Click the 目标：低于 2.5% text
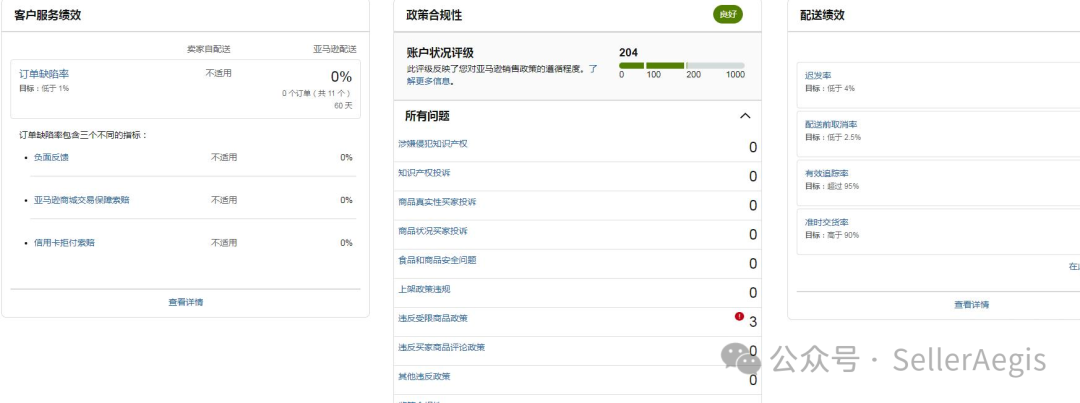 tap(833, 137)
